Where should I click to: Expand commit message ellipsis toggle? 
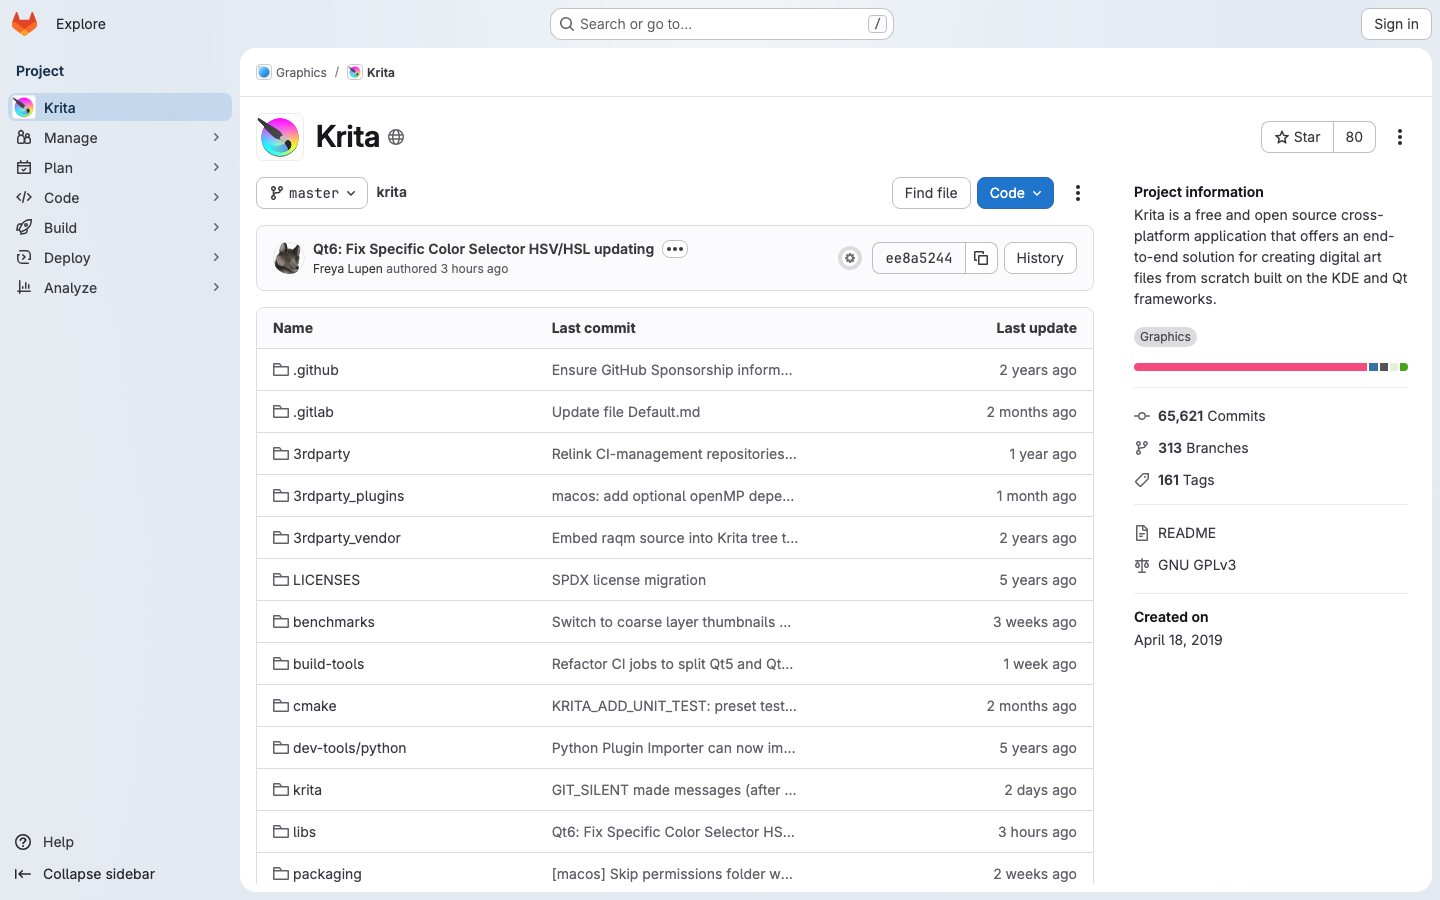point(675,249)
